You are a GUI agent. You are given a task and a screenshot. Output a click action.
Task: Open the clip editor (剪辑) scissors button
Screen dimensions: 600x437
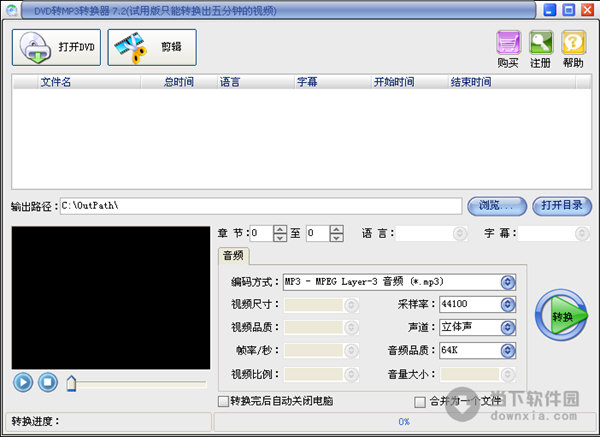[152, 47]
